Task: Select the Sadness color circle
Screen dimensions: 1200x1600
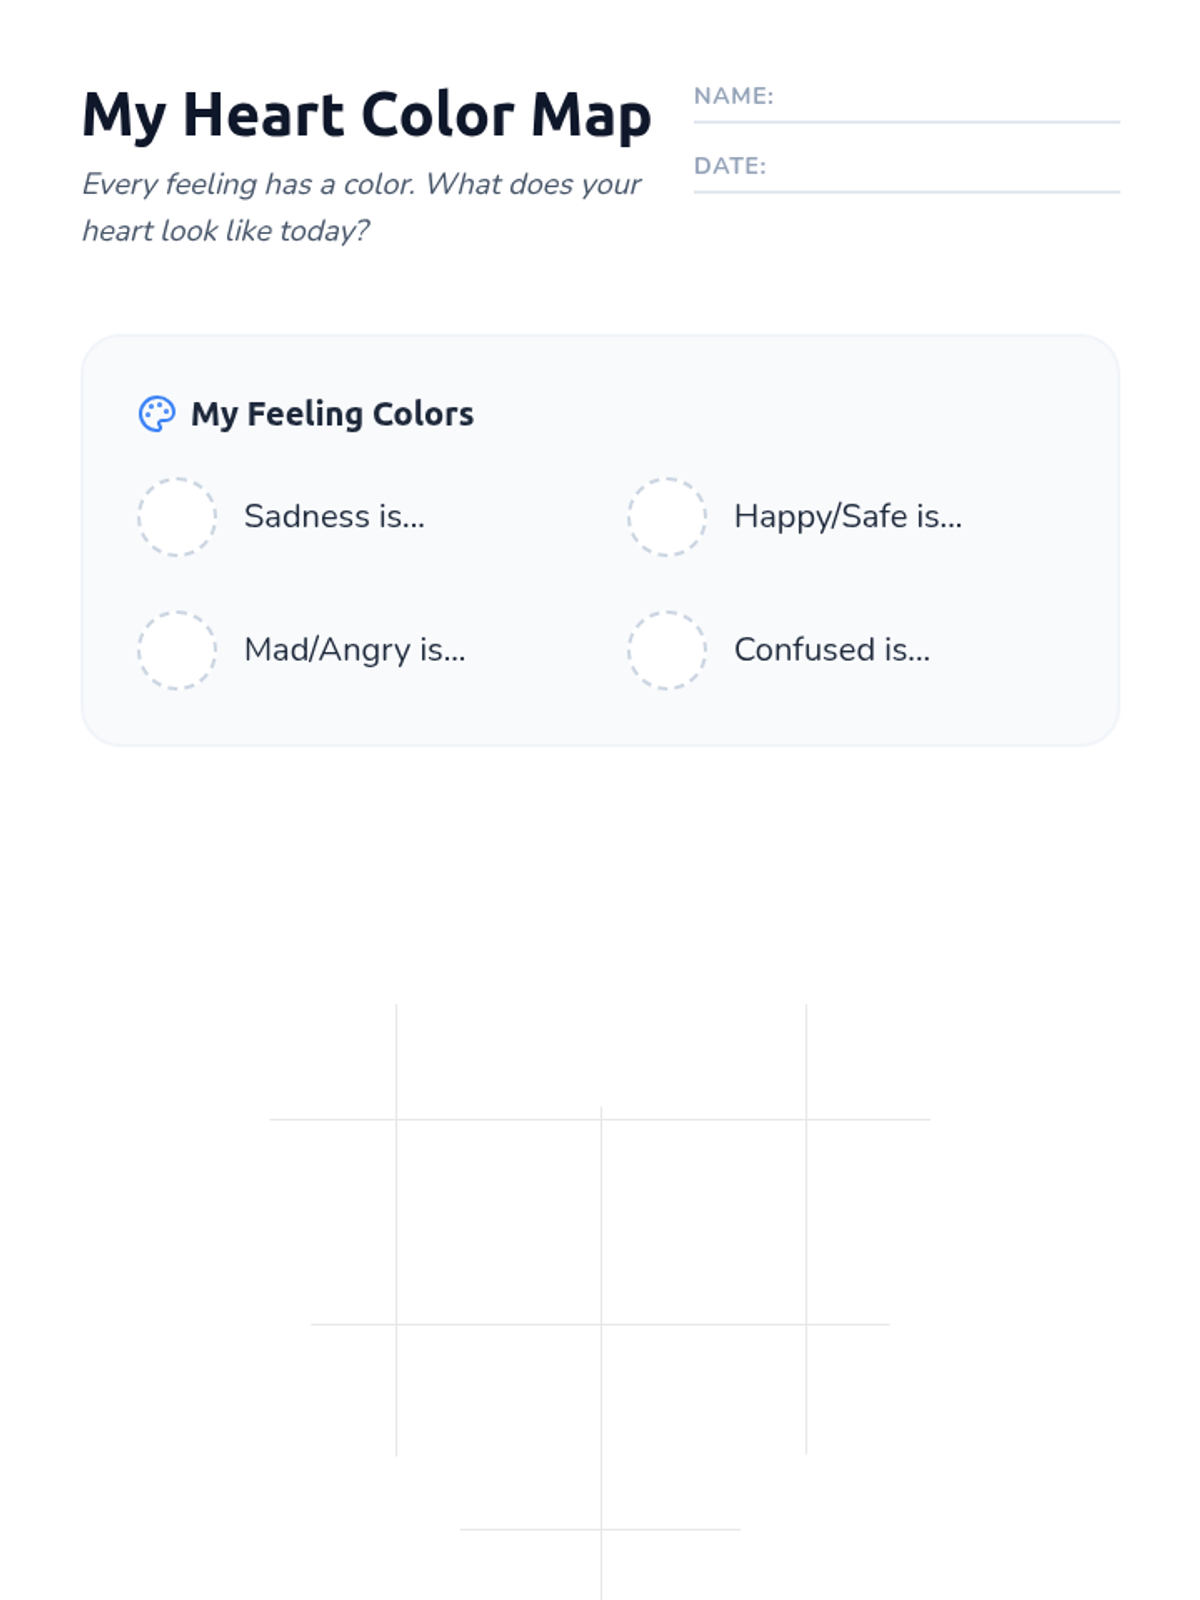Action: pyautogui.click(x=177, y=516)
